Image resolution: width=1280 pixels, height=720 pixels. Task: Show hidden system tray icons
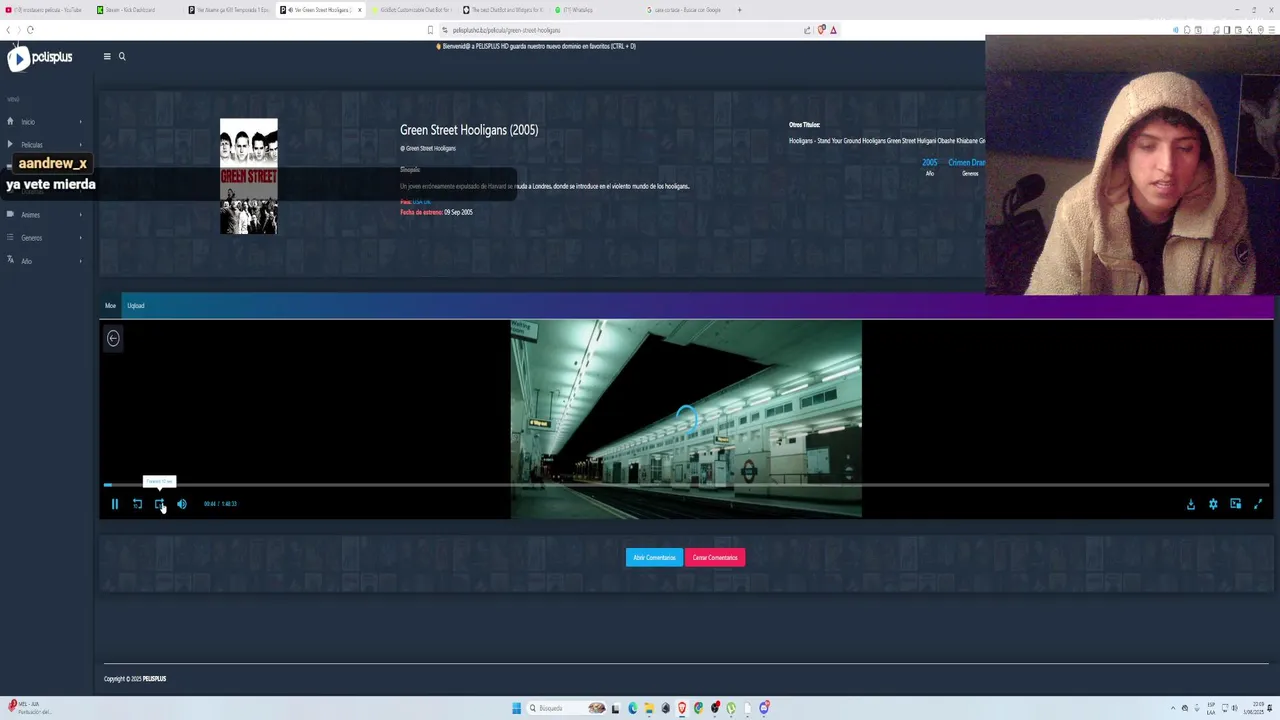[x=1173, y=708]
